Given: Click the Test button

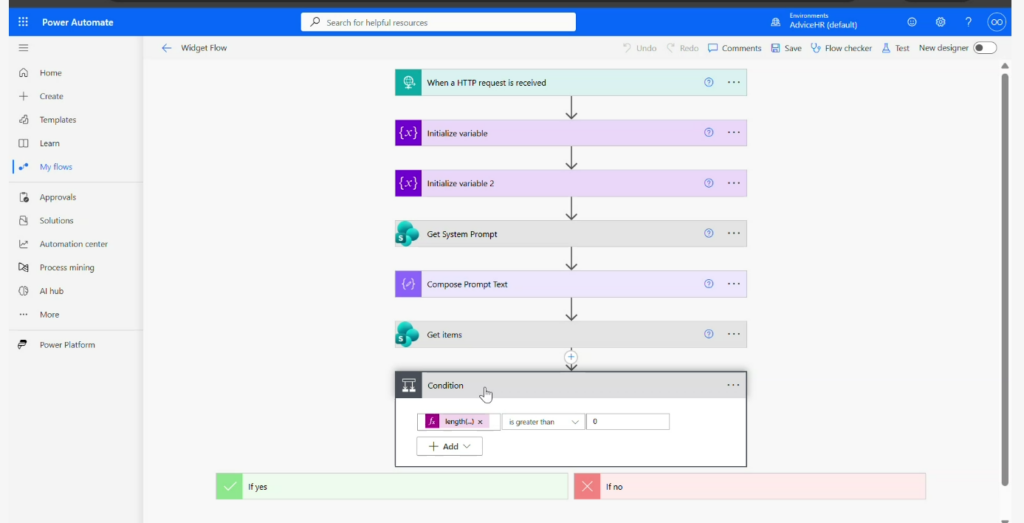Looking at the screenshot, I should 895,48.
